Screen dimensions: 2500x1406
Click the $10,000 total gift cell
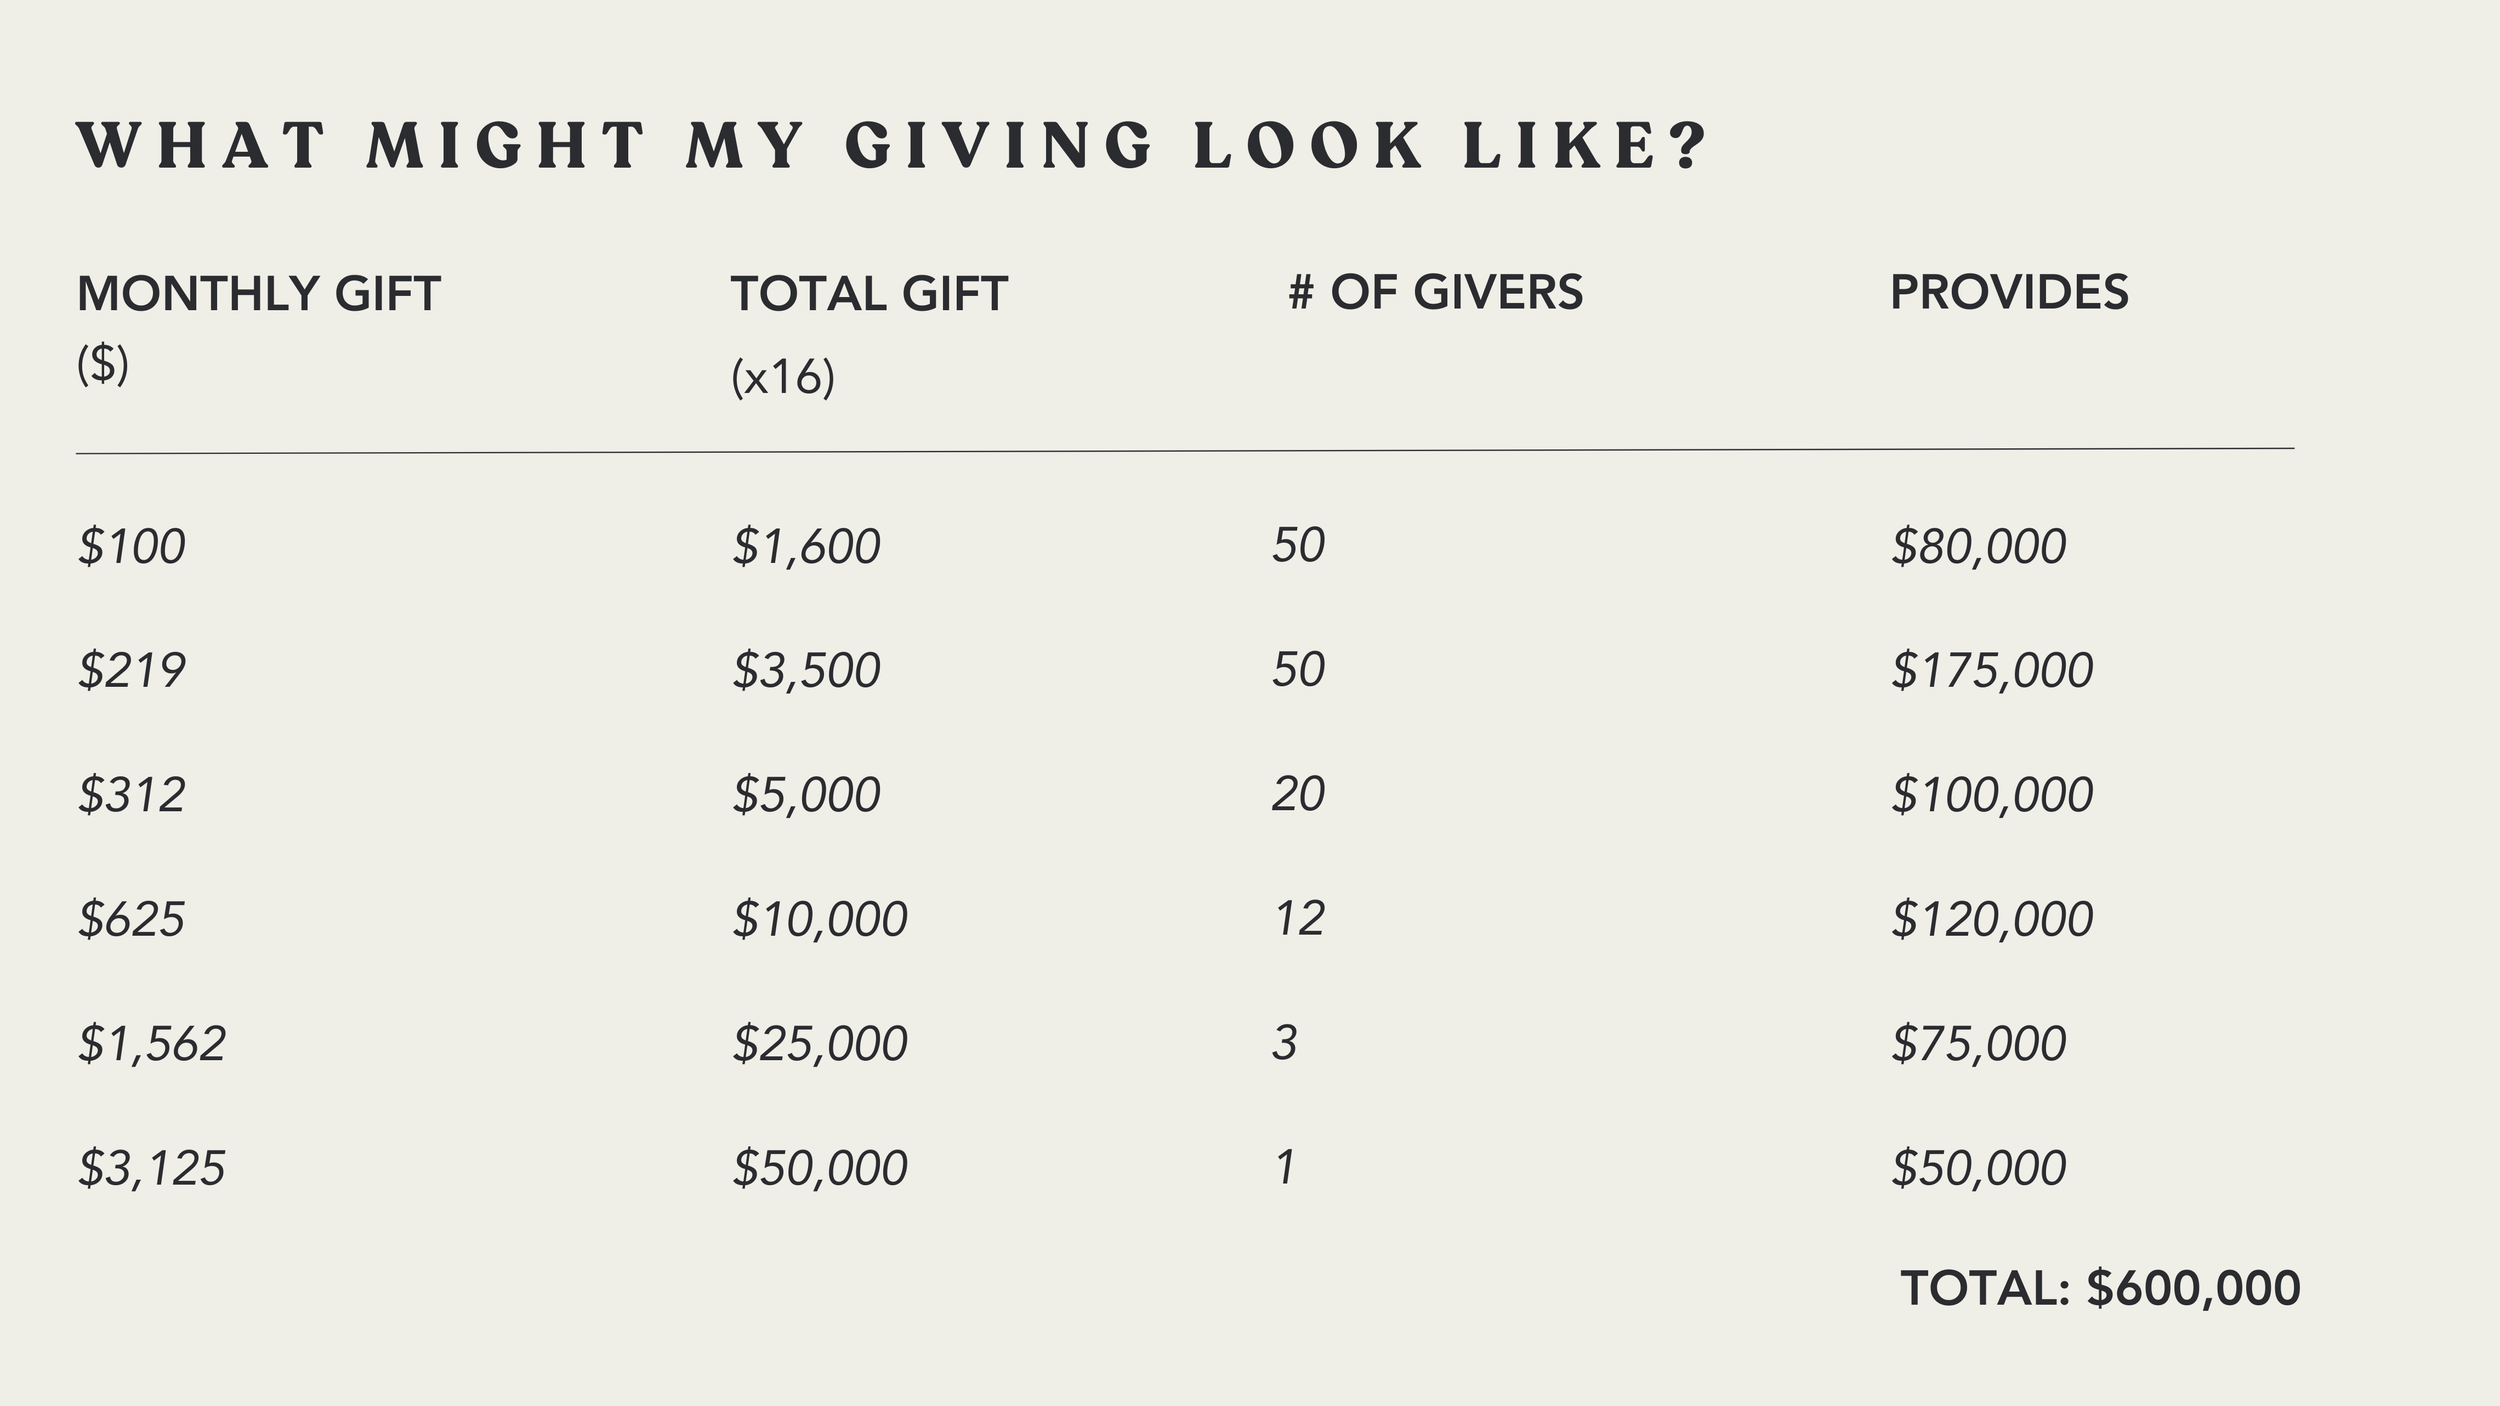819,919
